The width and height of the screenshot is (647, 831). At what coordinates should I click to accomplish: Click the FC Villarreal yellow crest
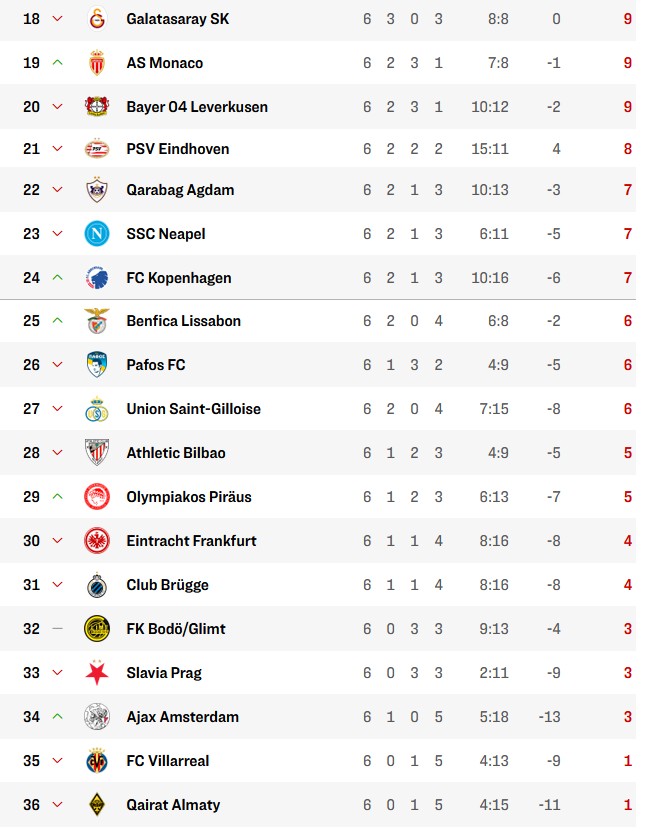[x=97, y=761]
